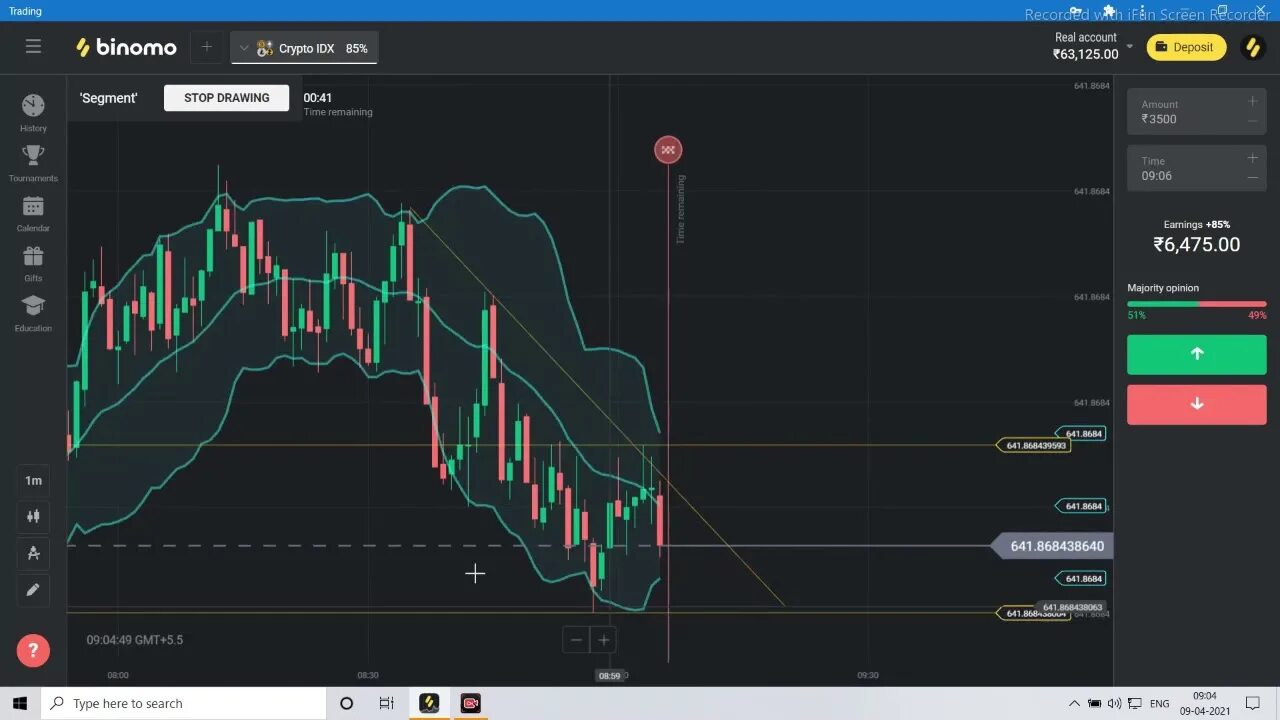Select the pencil drawing tool

click(33, 590)
